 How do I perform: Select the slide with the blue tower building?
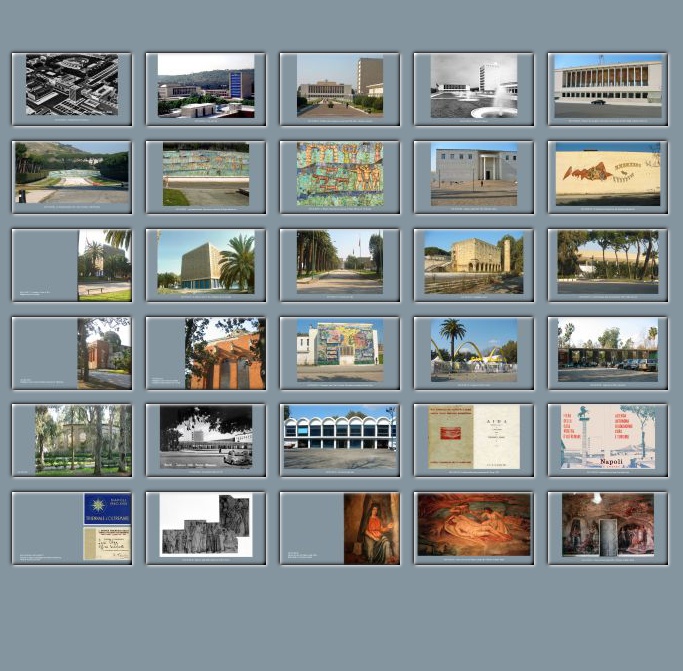[x=206, y=89]
